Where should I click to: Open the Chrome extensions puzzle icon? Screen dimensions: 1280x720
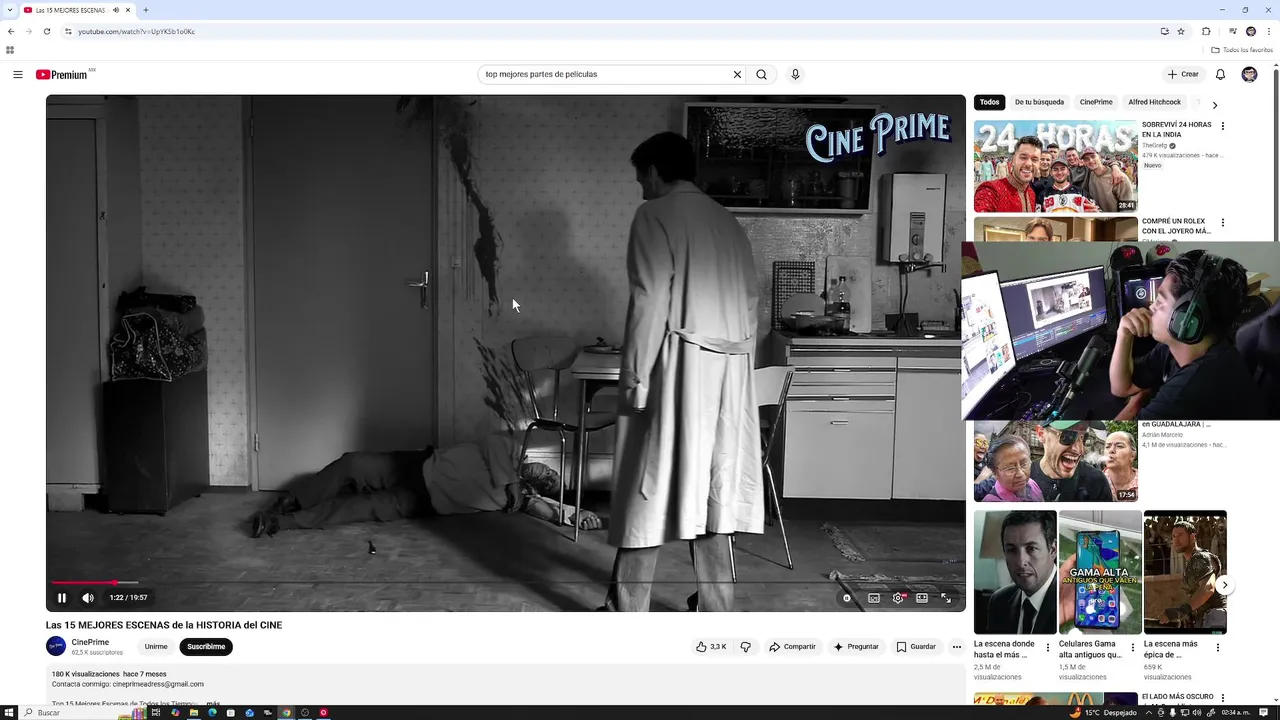click(1206, 31)
